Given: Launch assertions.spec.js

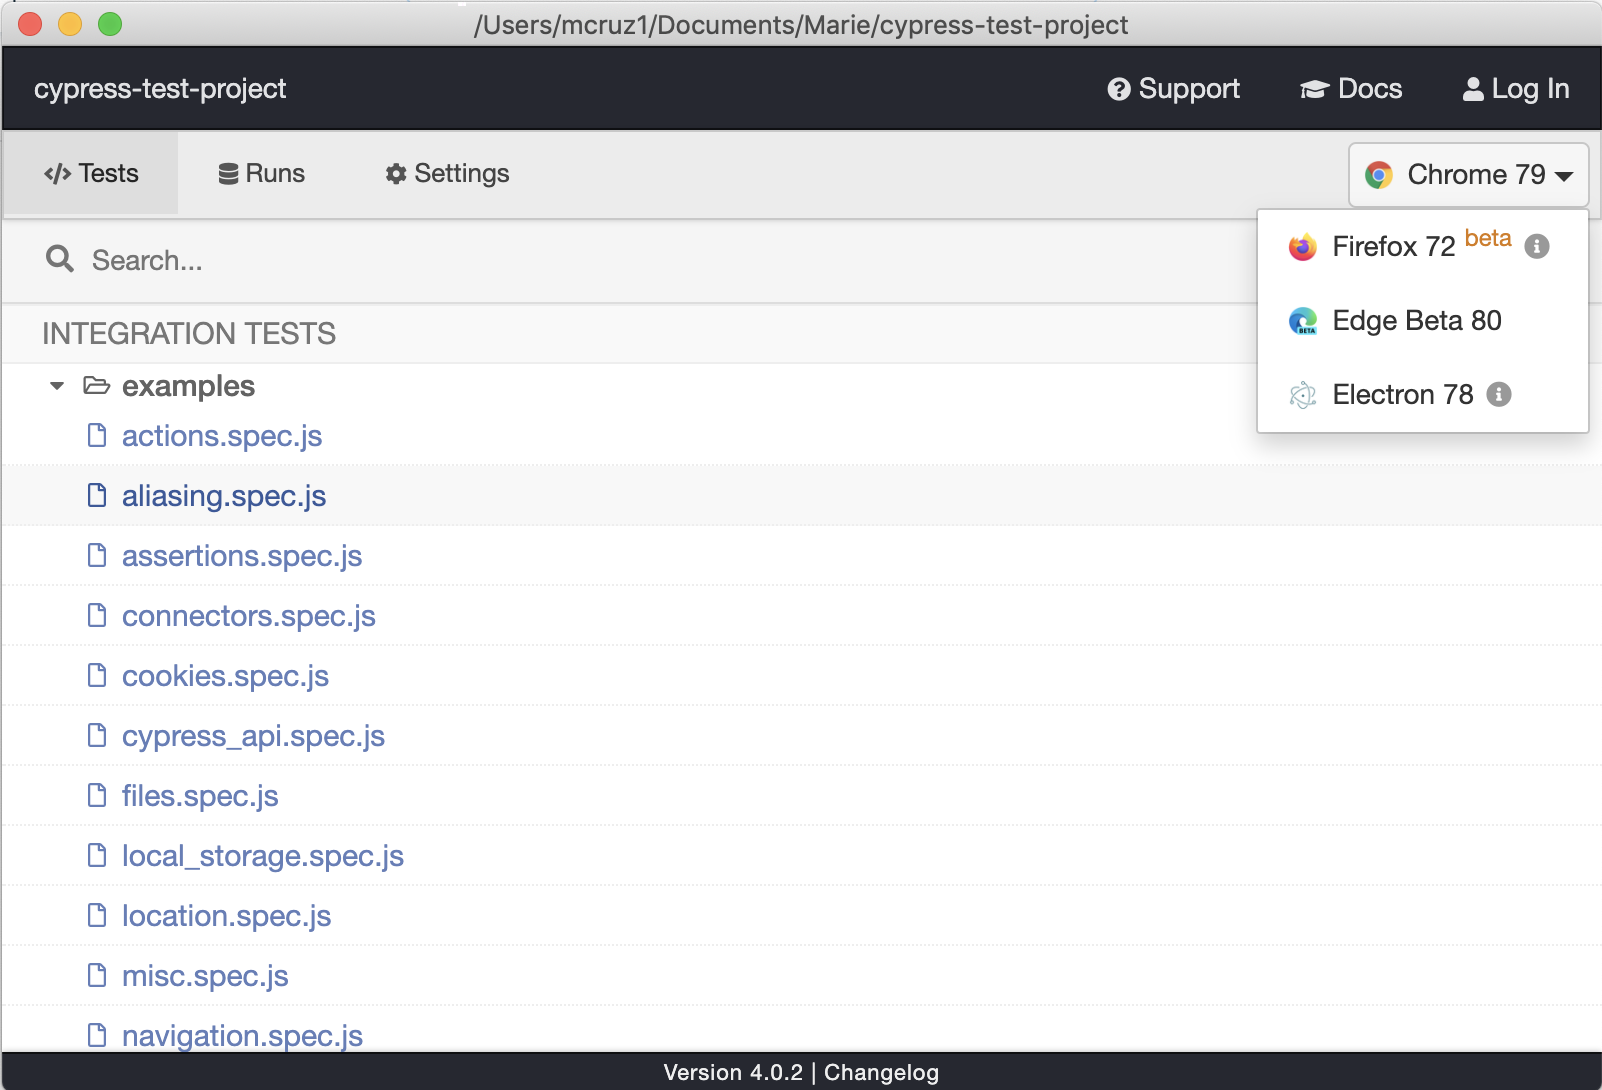Looking at the screenshot, I should tap(242, 556).
